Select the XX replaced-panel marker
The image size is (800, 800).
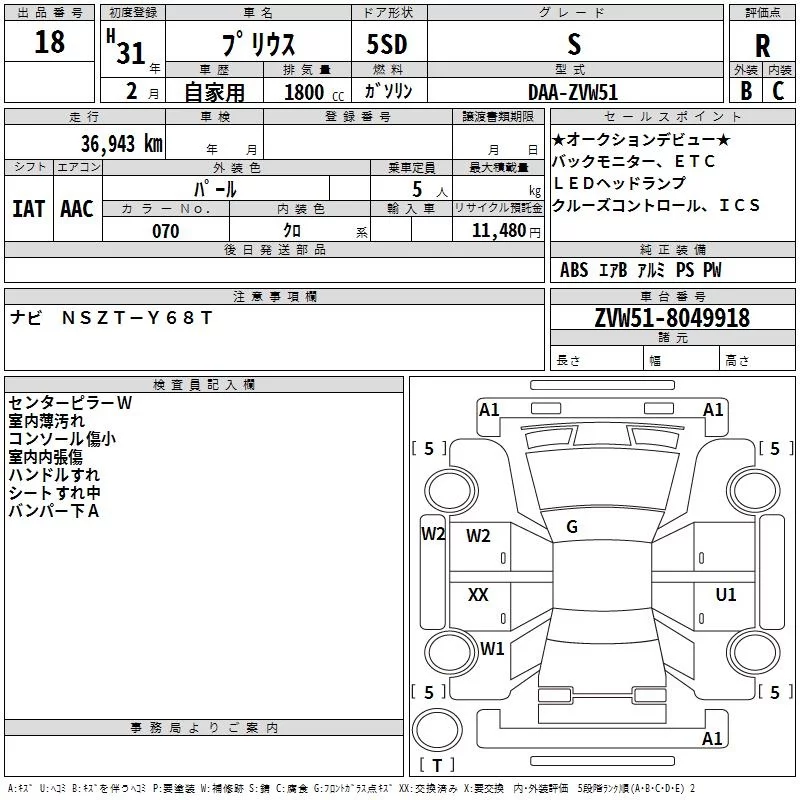point(478,595)
